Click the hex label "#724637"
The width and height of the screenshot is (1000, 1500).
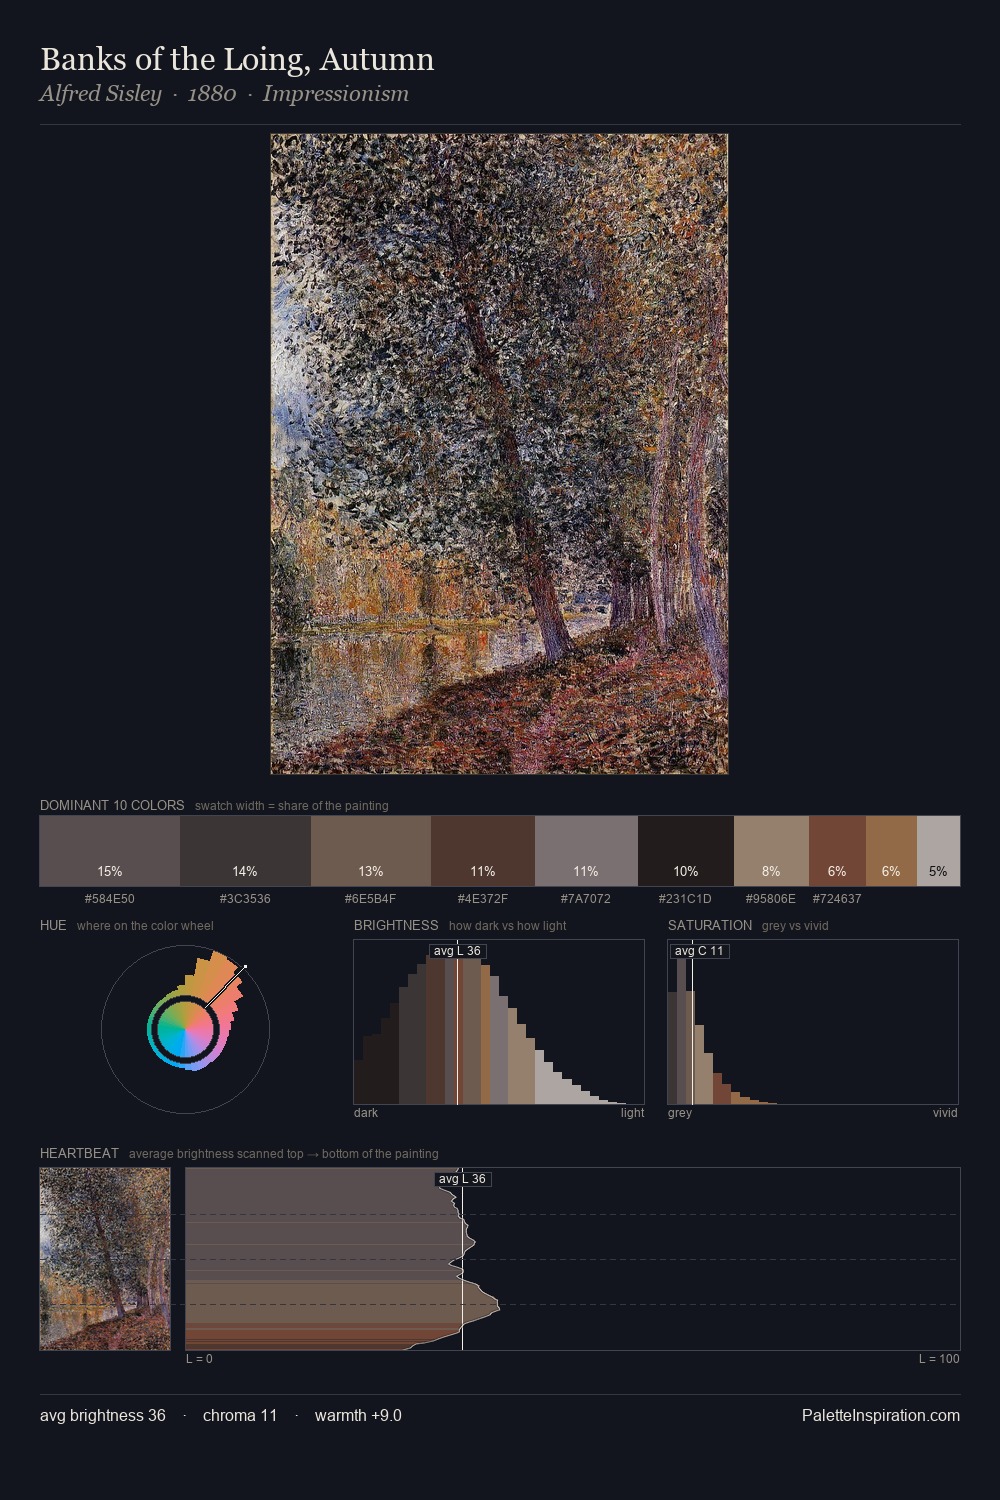[837, 899]
